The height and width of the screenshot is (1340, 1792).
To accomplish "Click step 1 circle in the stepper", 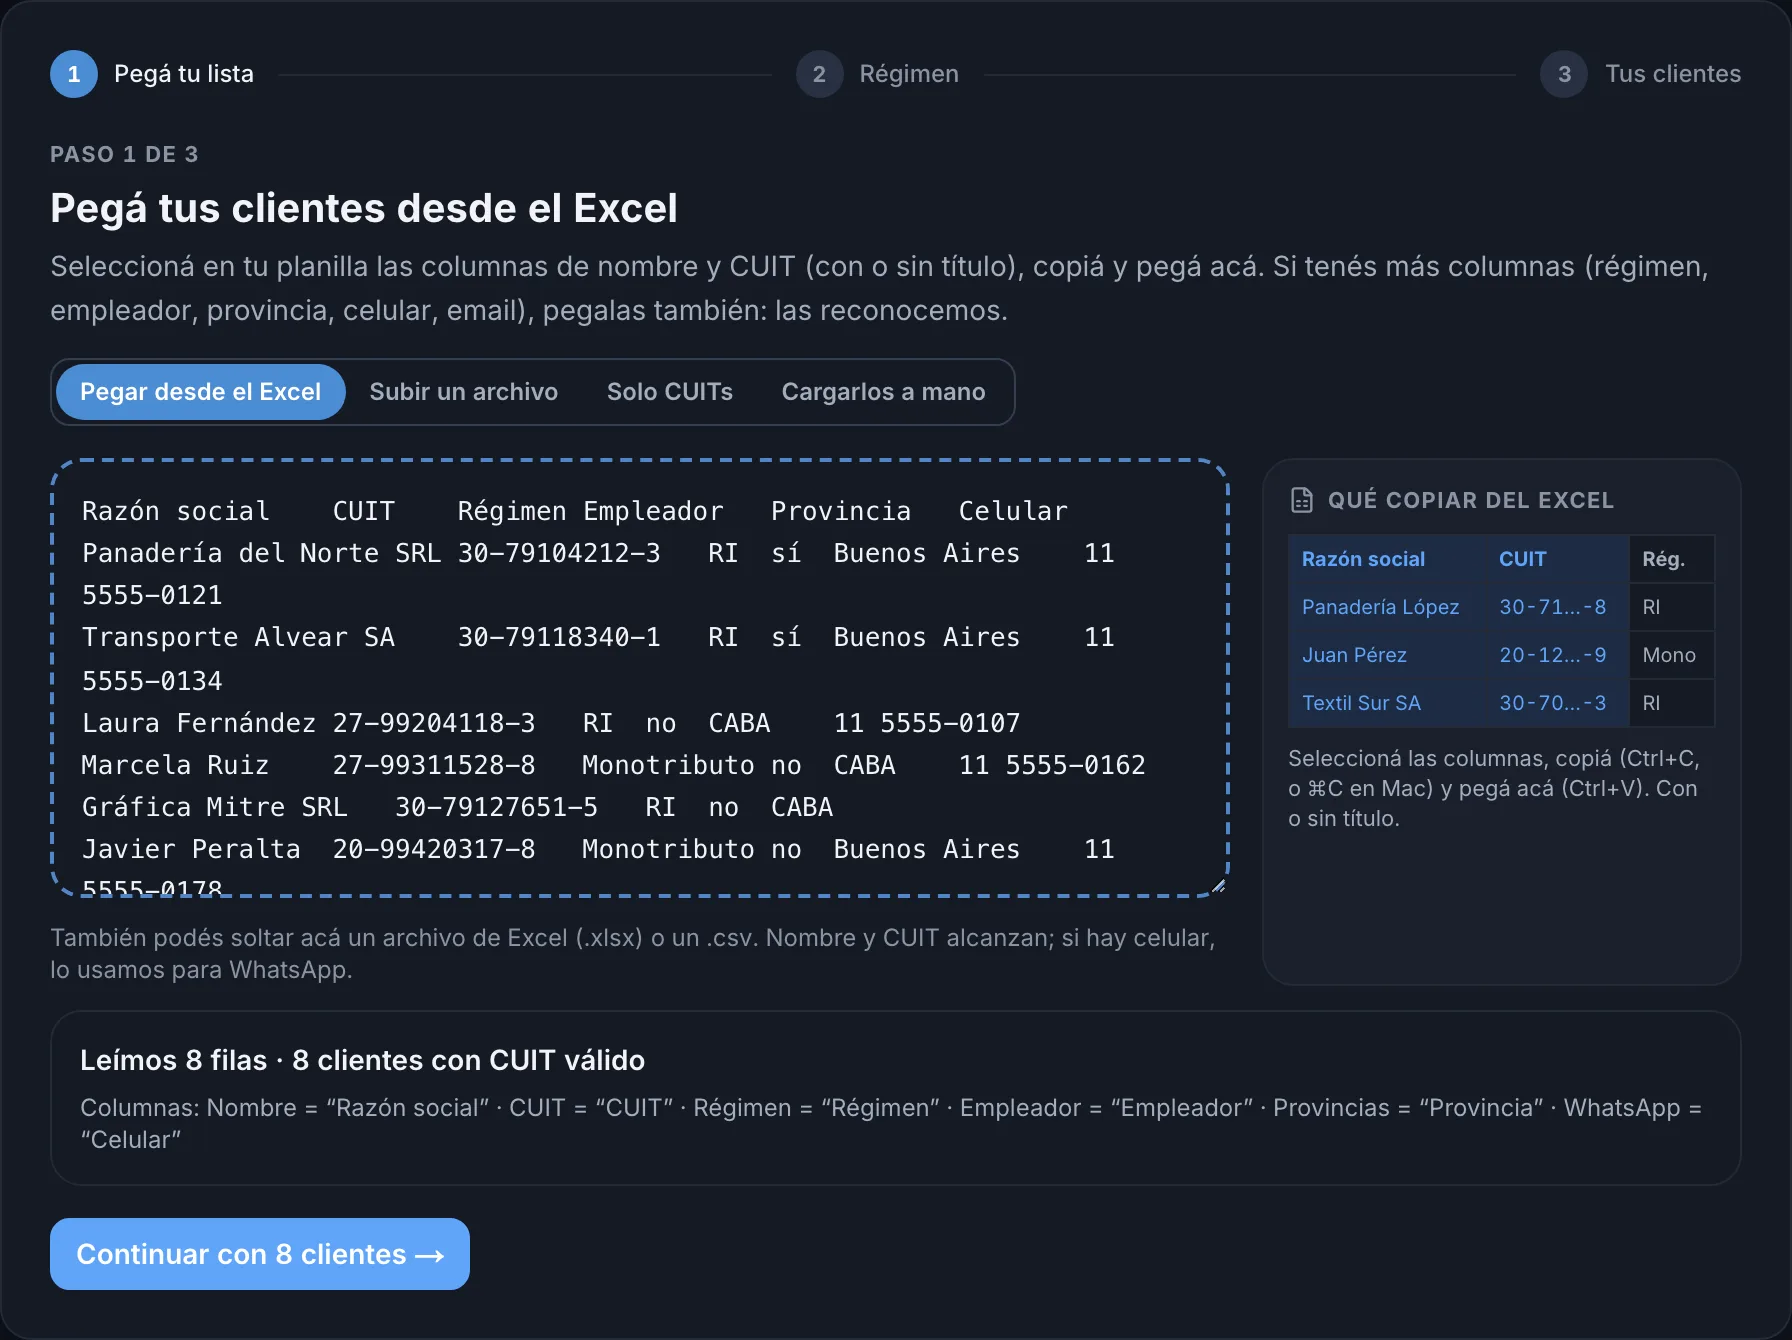I will click(74, 74).
